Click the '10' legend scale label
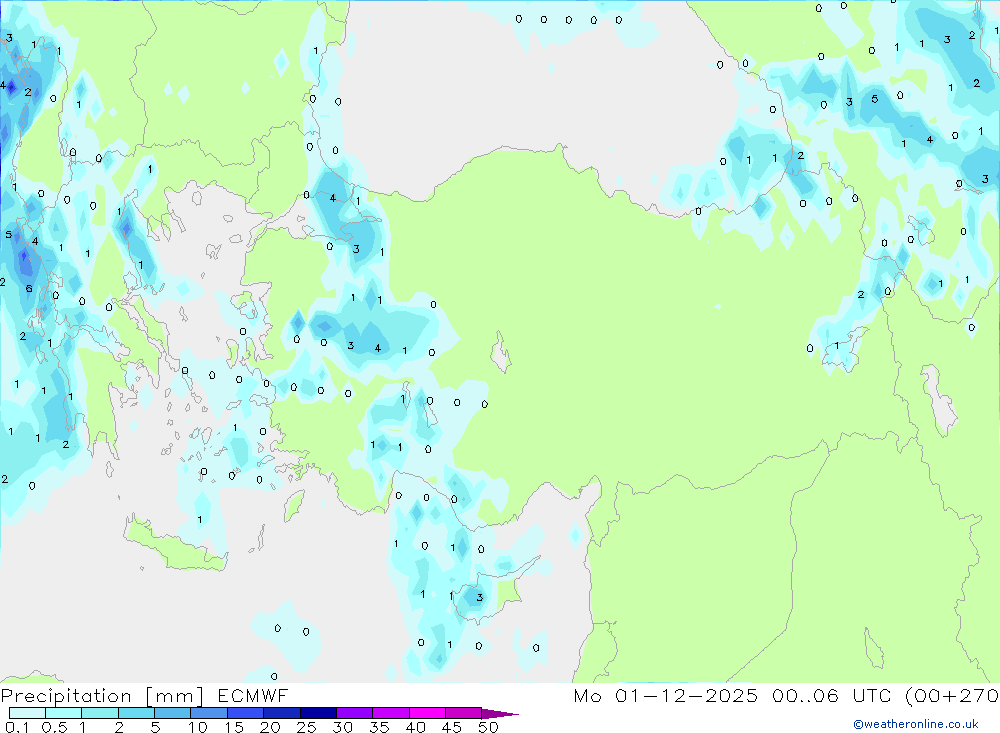 pyautogui.click(x=198, y=727)
